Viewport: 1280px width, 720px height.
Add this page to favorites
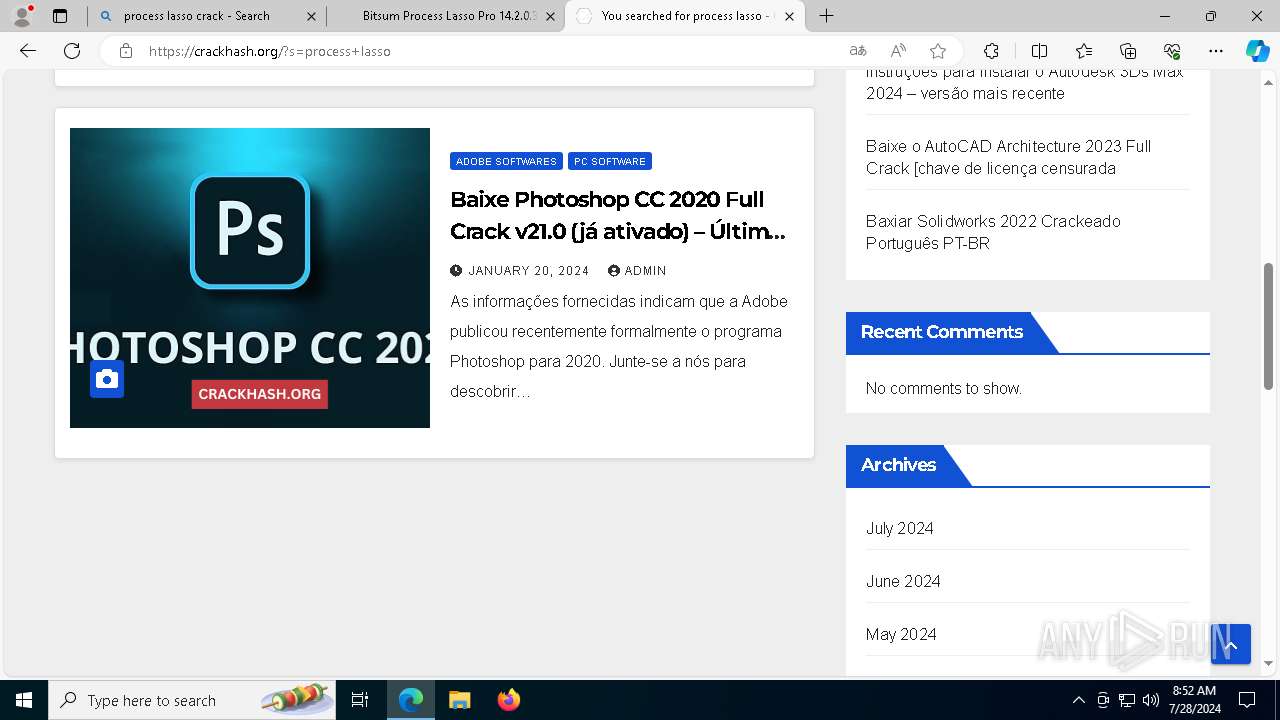click(938, 51)
